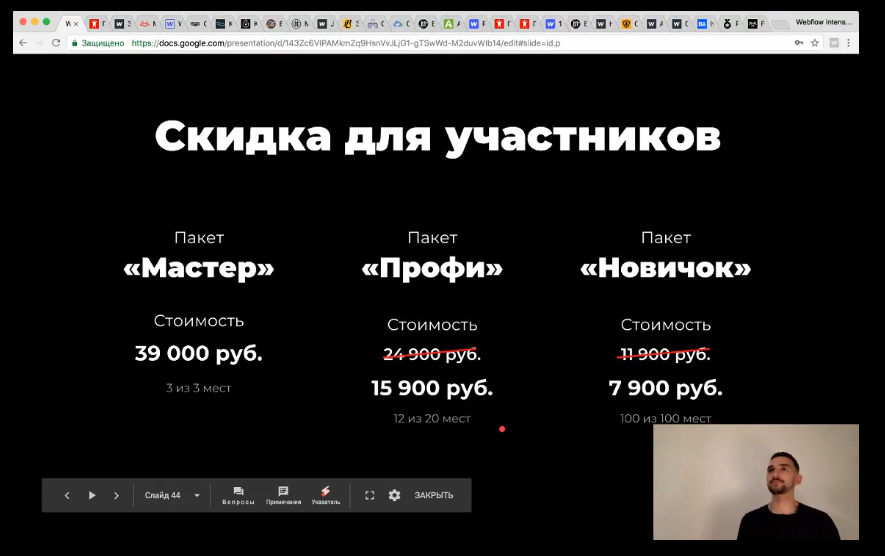The image size is (885, 556).
Task: Click the docs.google.com address bar
Action: pos(400,43)
